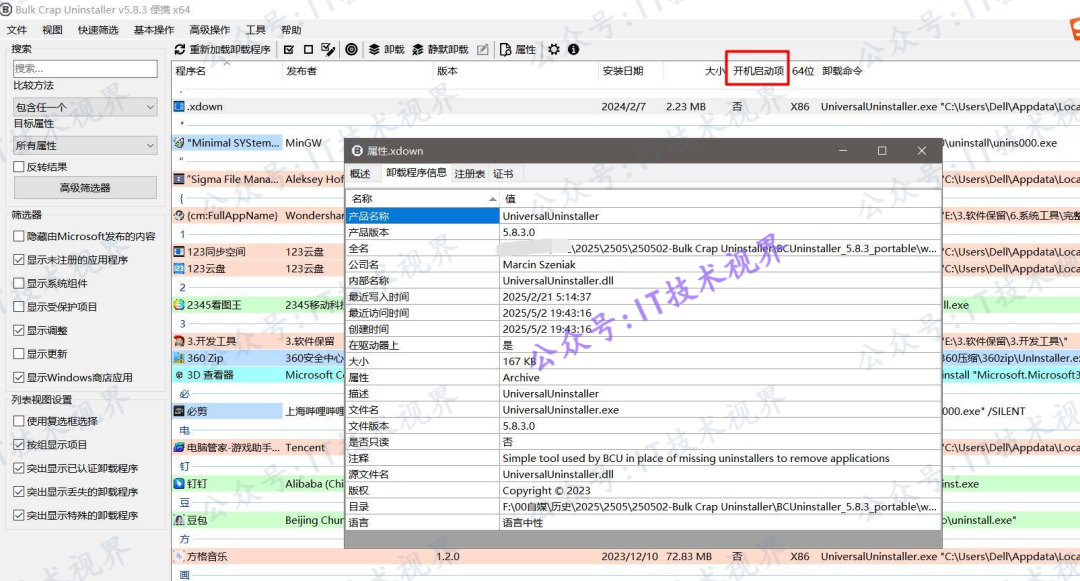Click in the 搜索 search field

pos(85,68)
